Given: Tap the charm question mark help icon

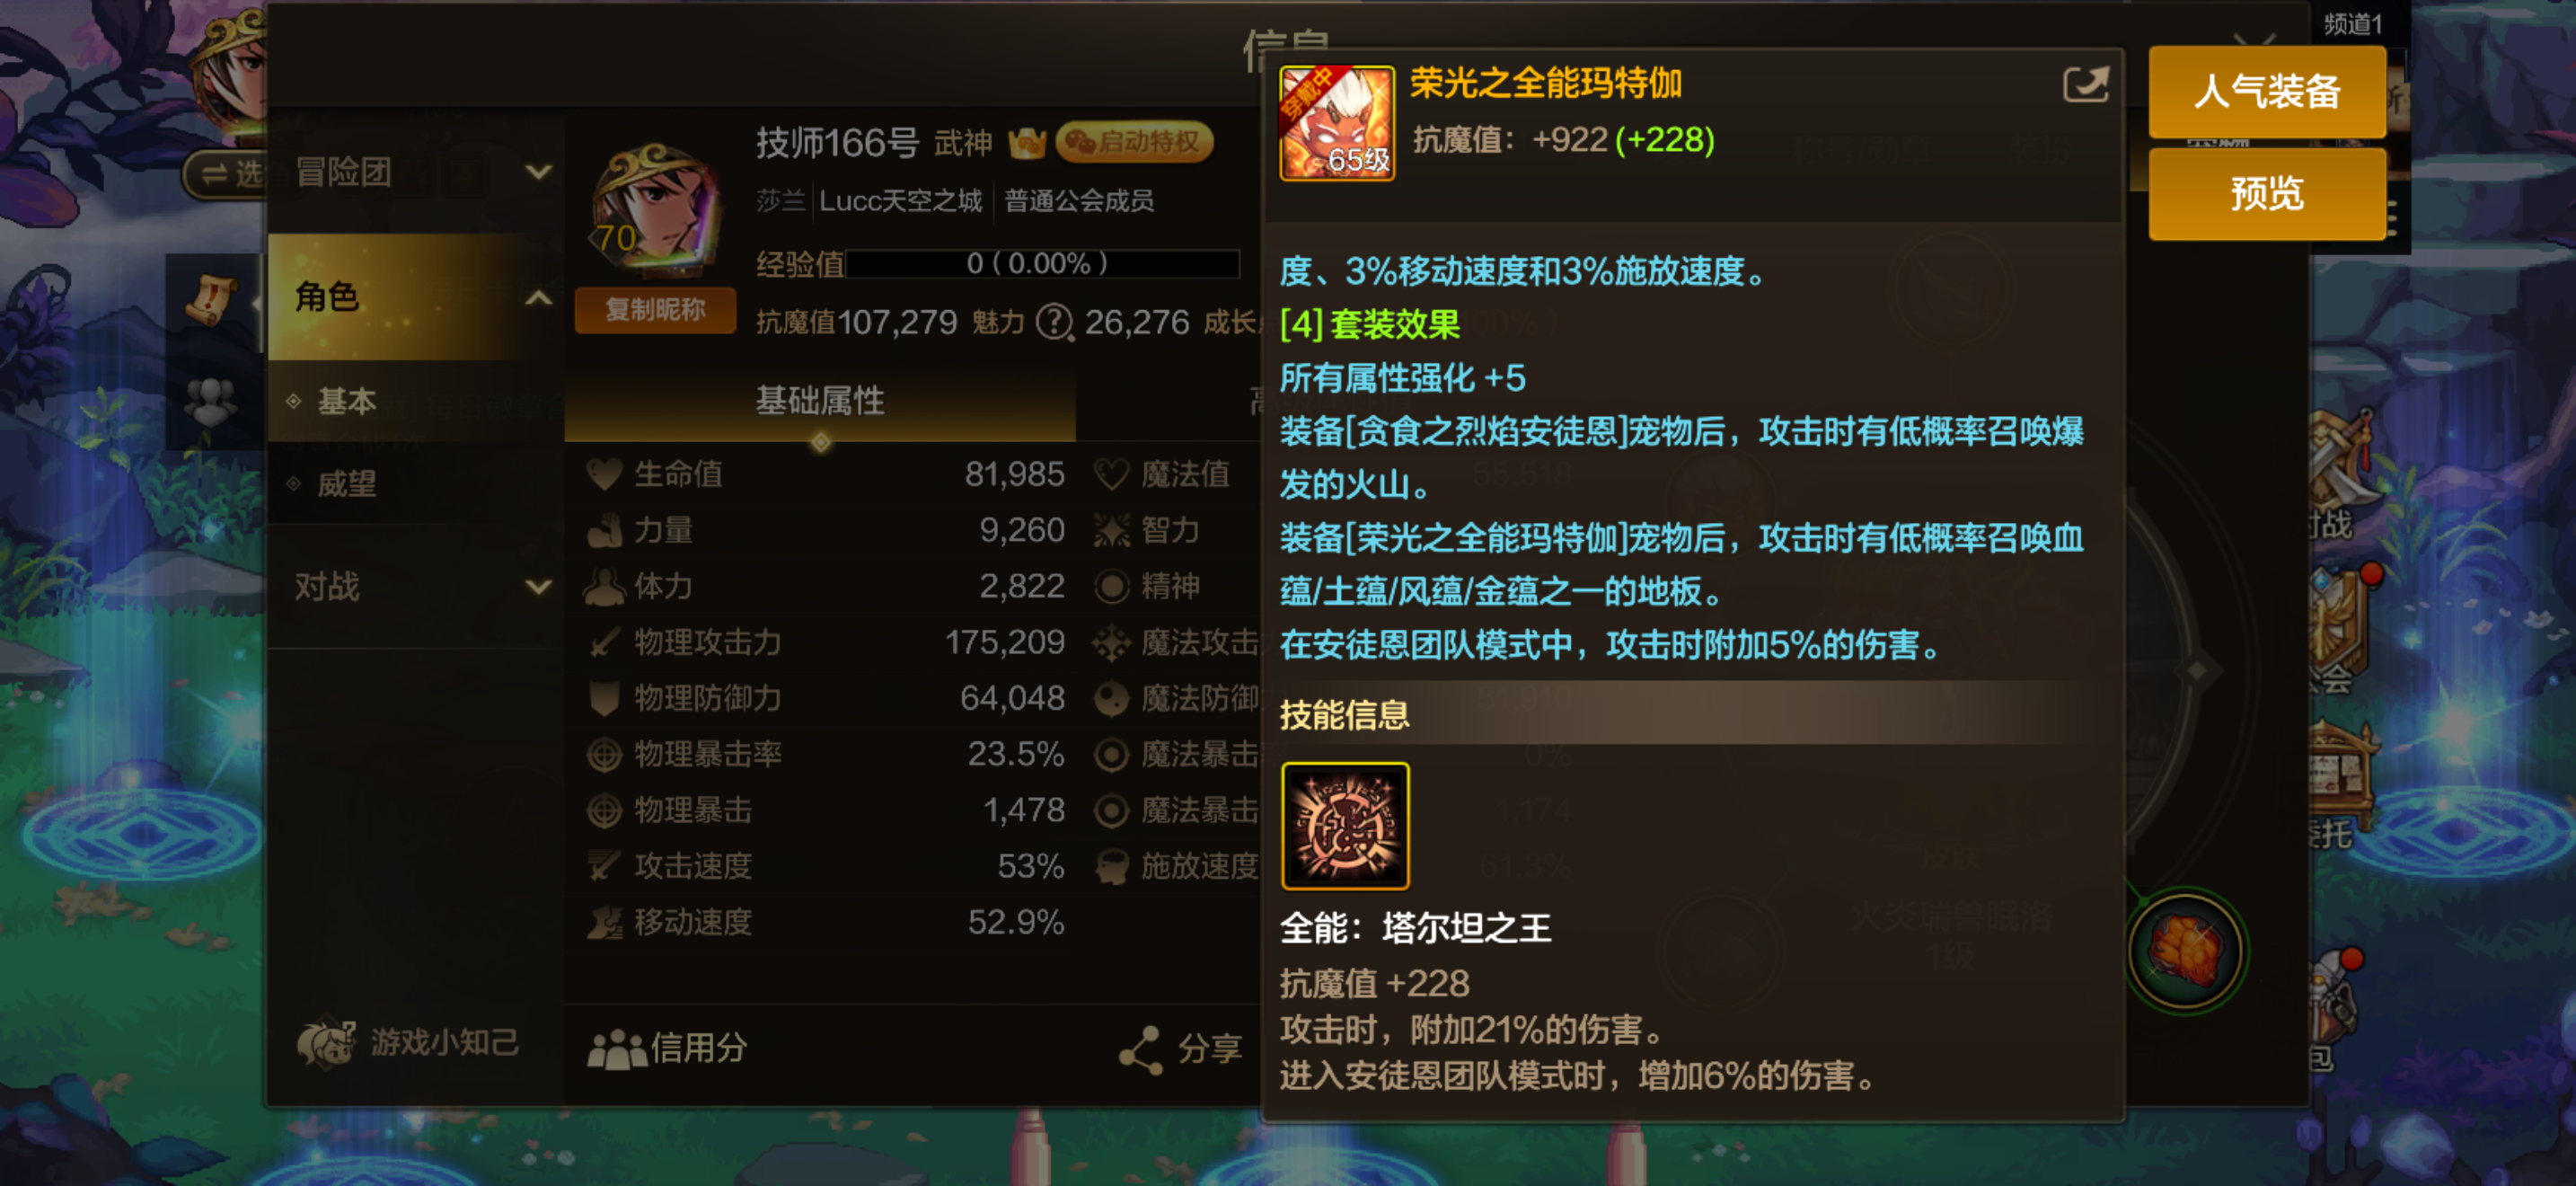Looking at the screenshot, I should click(1054, 322).
